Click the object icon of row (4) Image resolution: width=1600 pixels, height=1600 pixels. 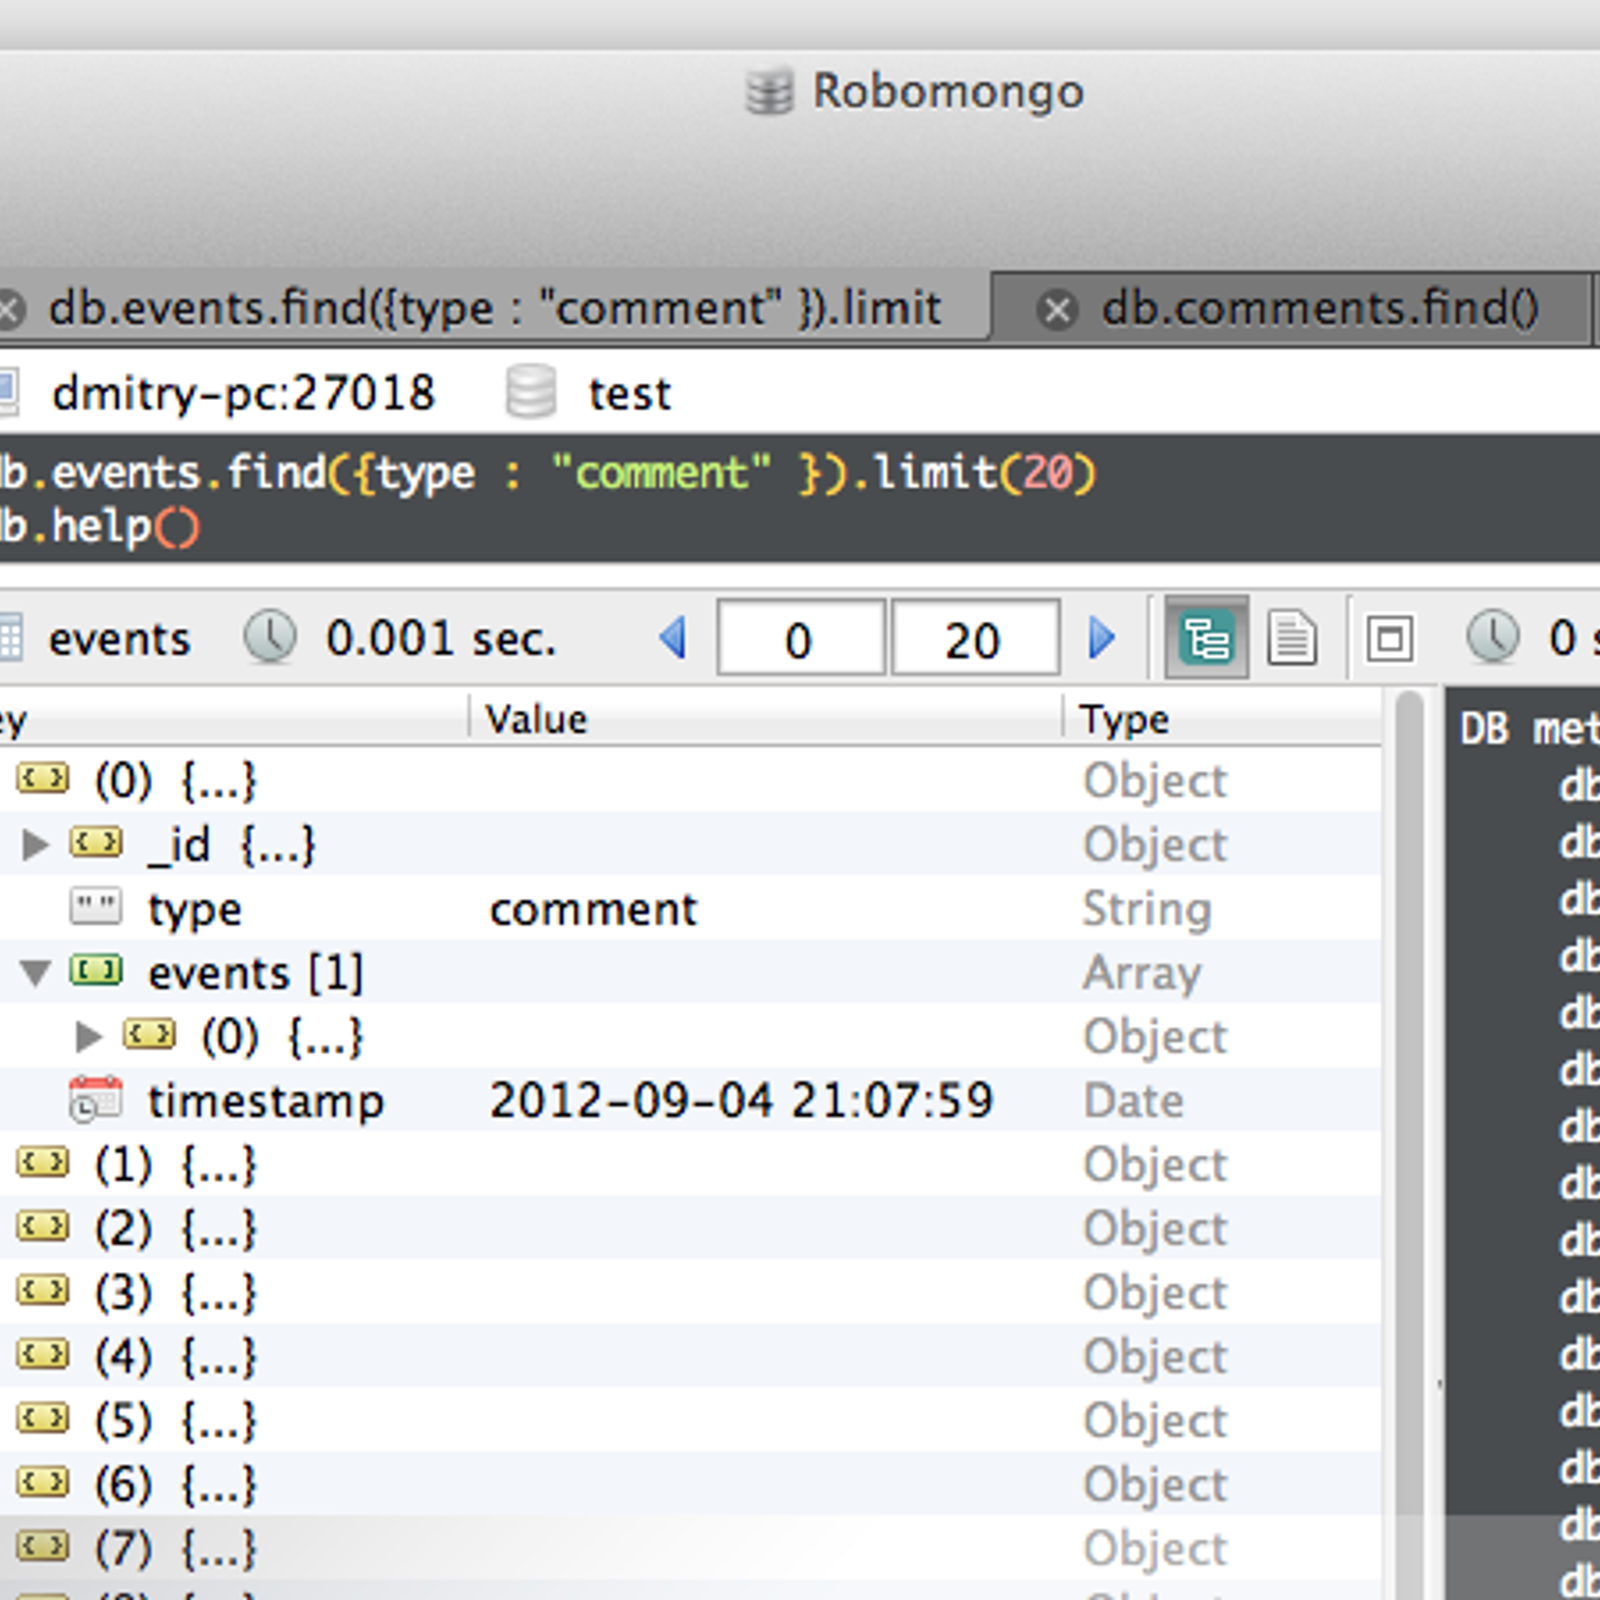click(43, 1355)
